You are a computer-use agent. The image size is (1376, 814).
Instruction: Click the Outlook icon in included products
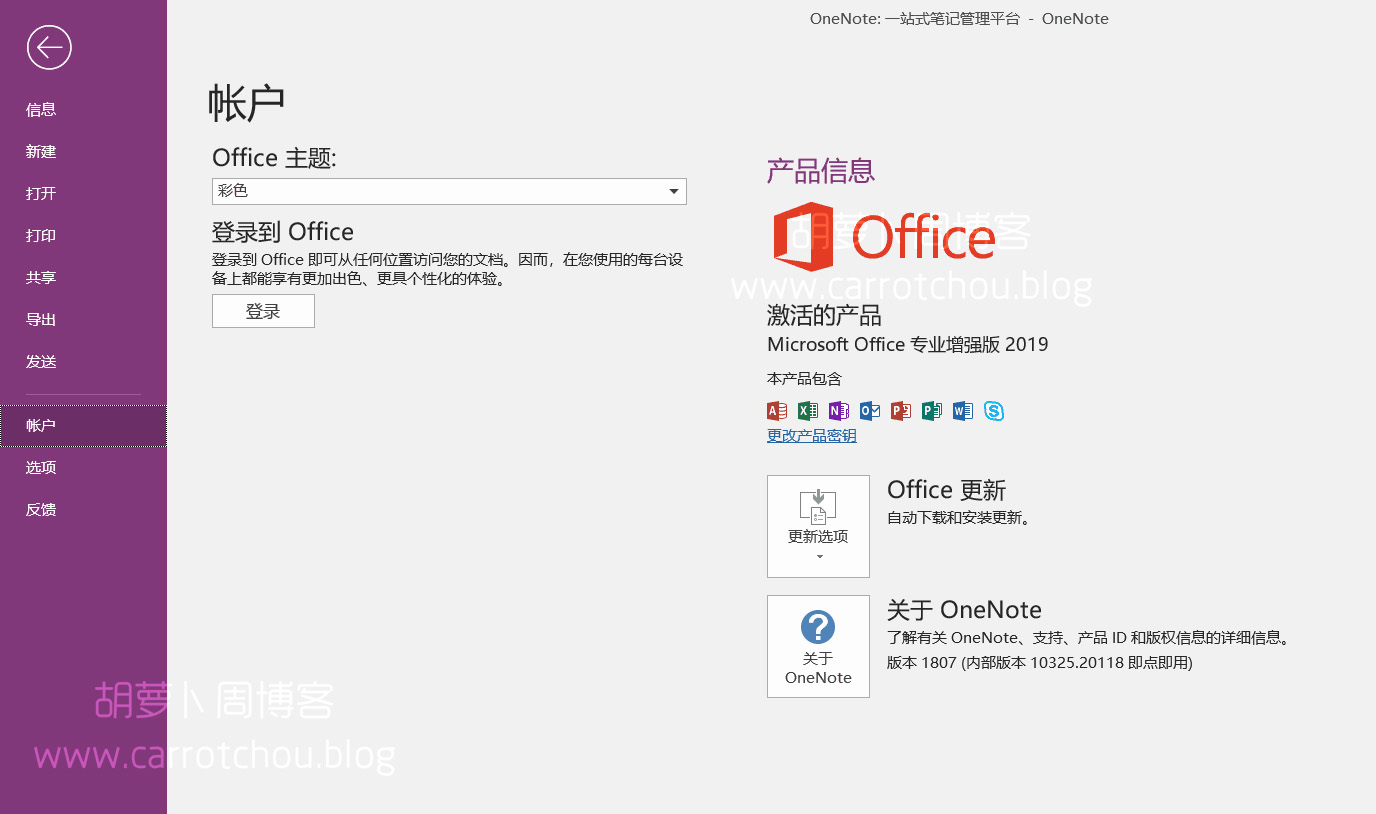pyautogui.click(x=870, y=411)
